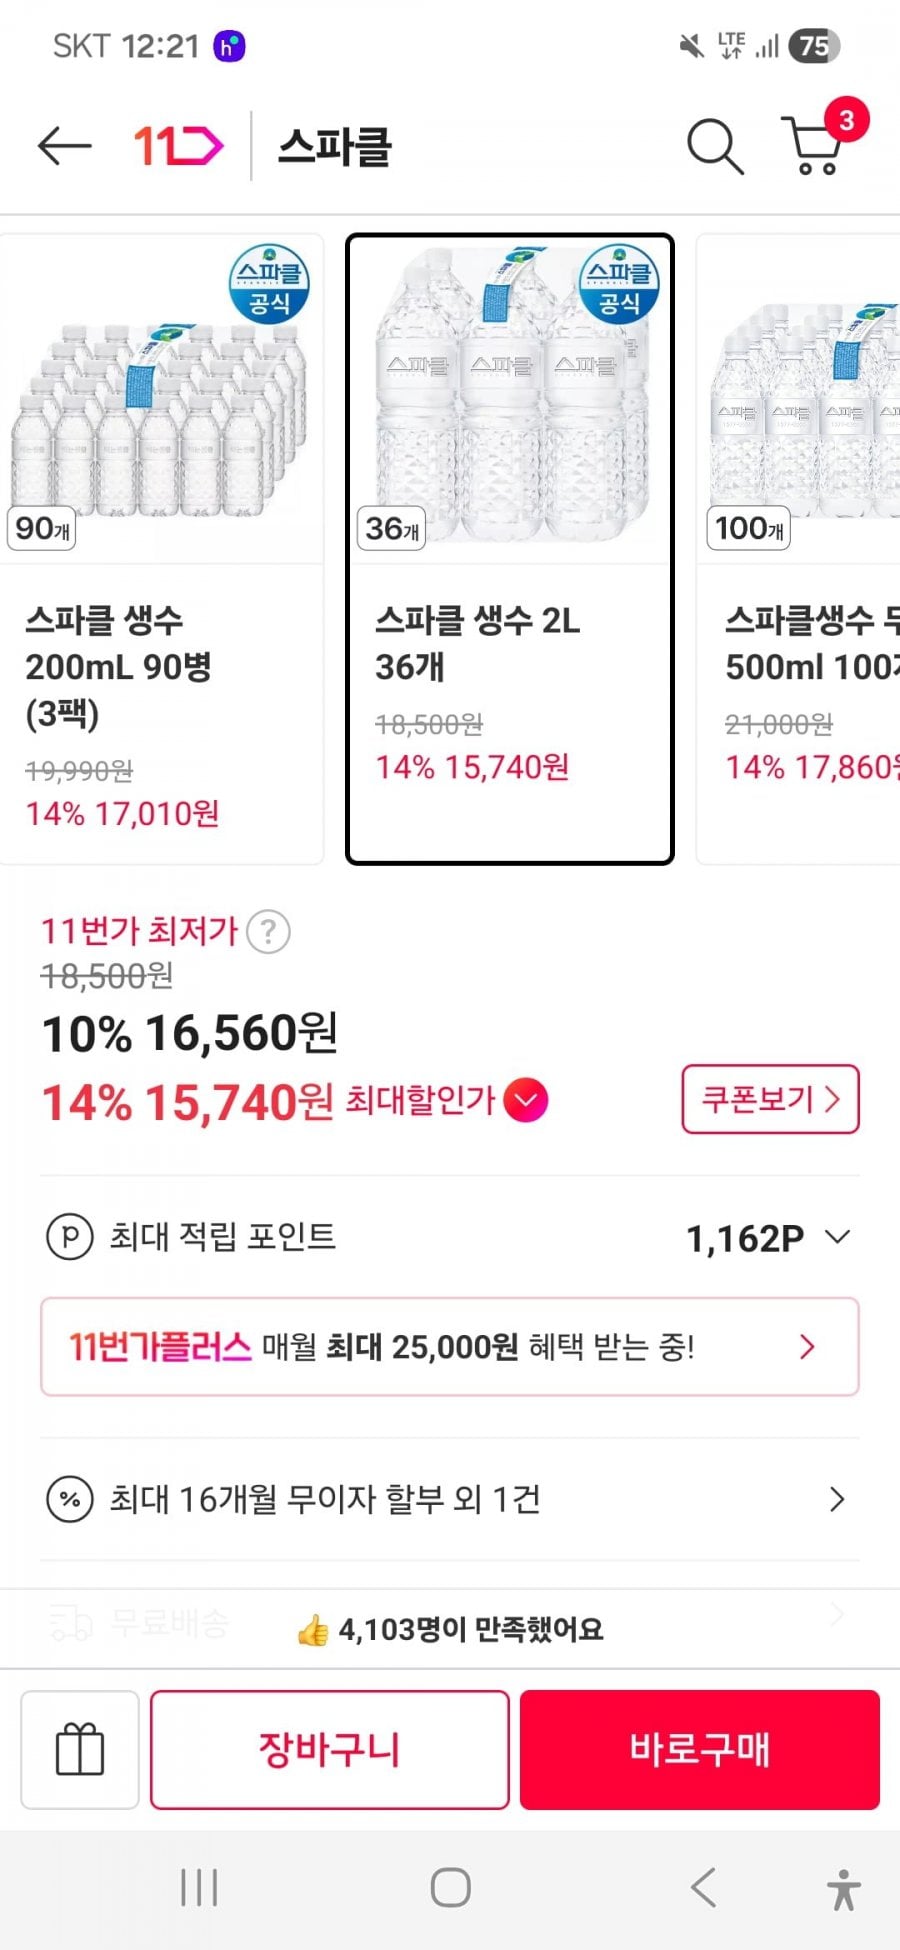The height and width of the screenshot is (1950, 900).
Task: Open 4,103명이 만족했어요 reviews
Action: pyautogui.click(x=450, y=1630)
